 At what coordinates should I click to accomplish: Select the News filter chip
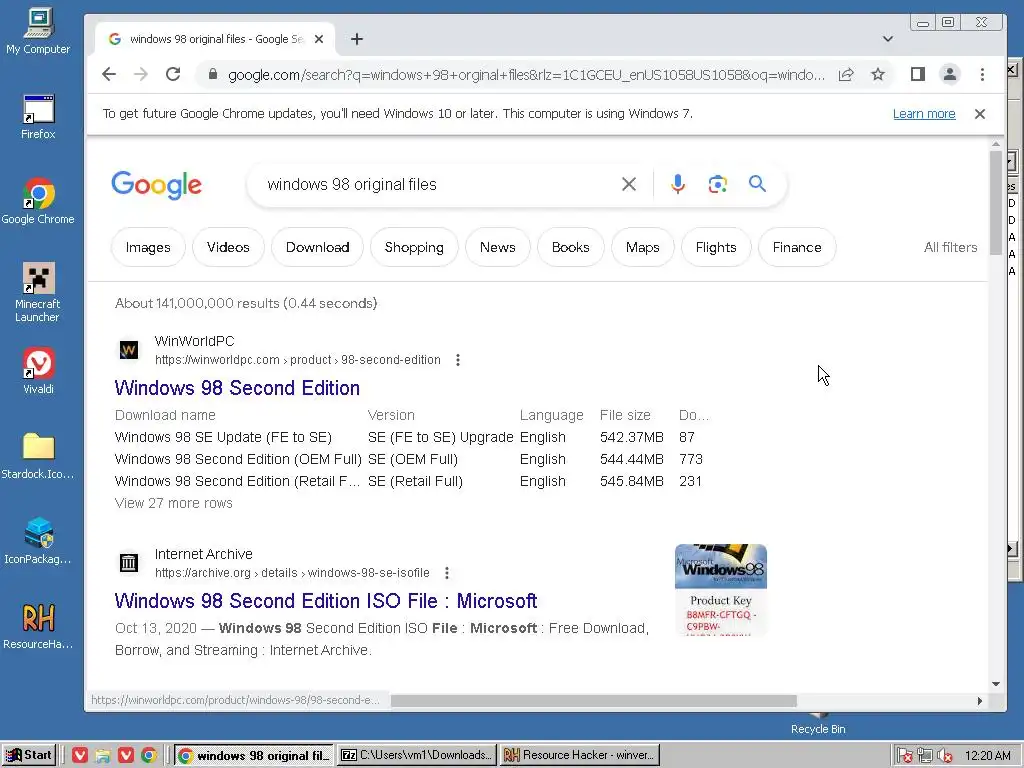498,248
